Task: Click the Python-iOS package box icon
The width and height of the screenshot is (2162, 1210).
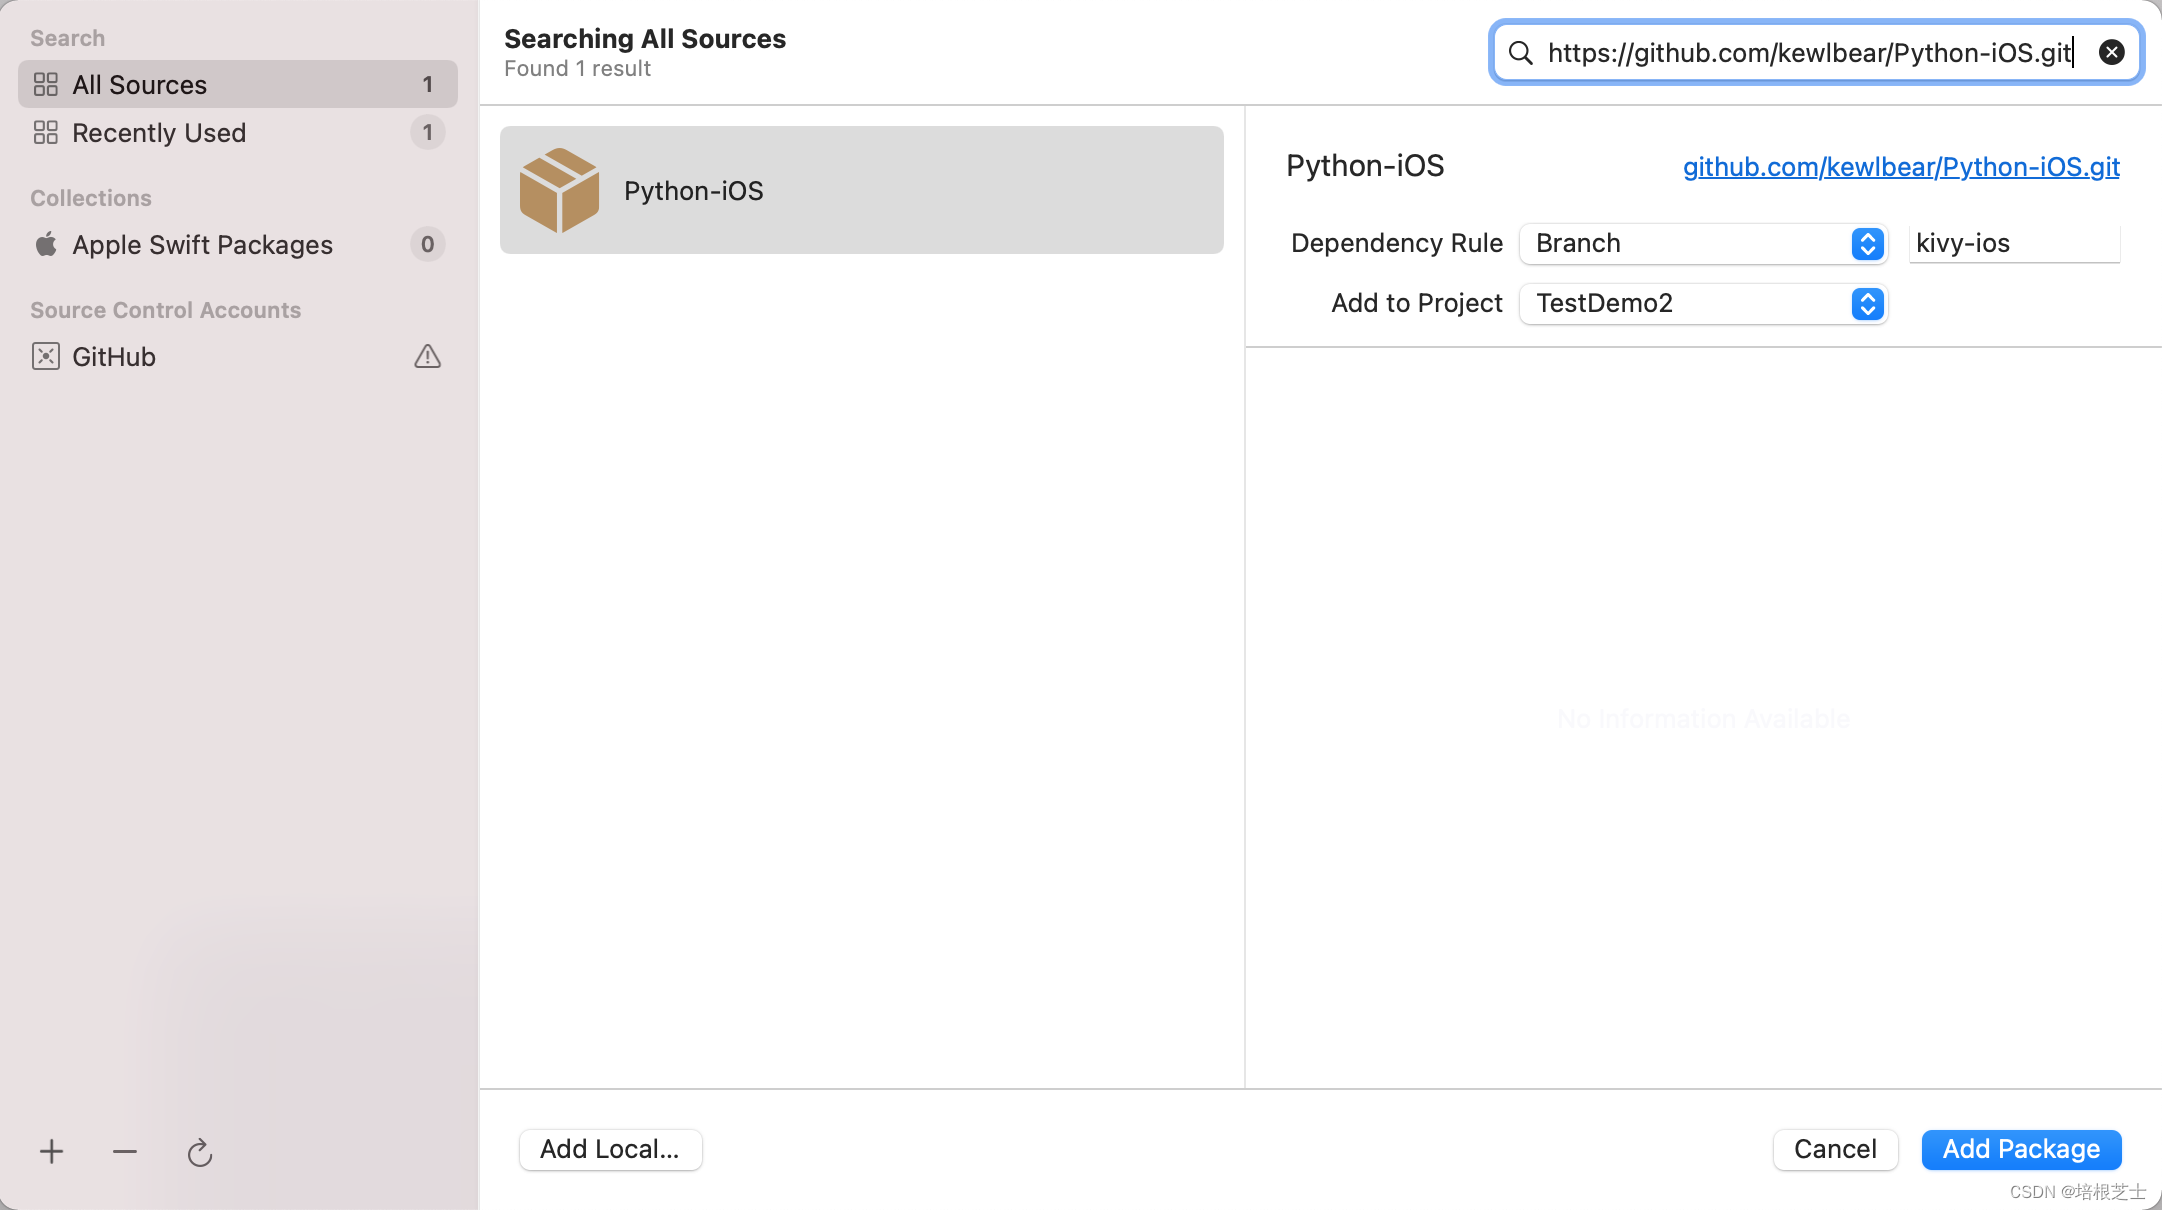Action: 559,190
